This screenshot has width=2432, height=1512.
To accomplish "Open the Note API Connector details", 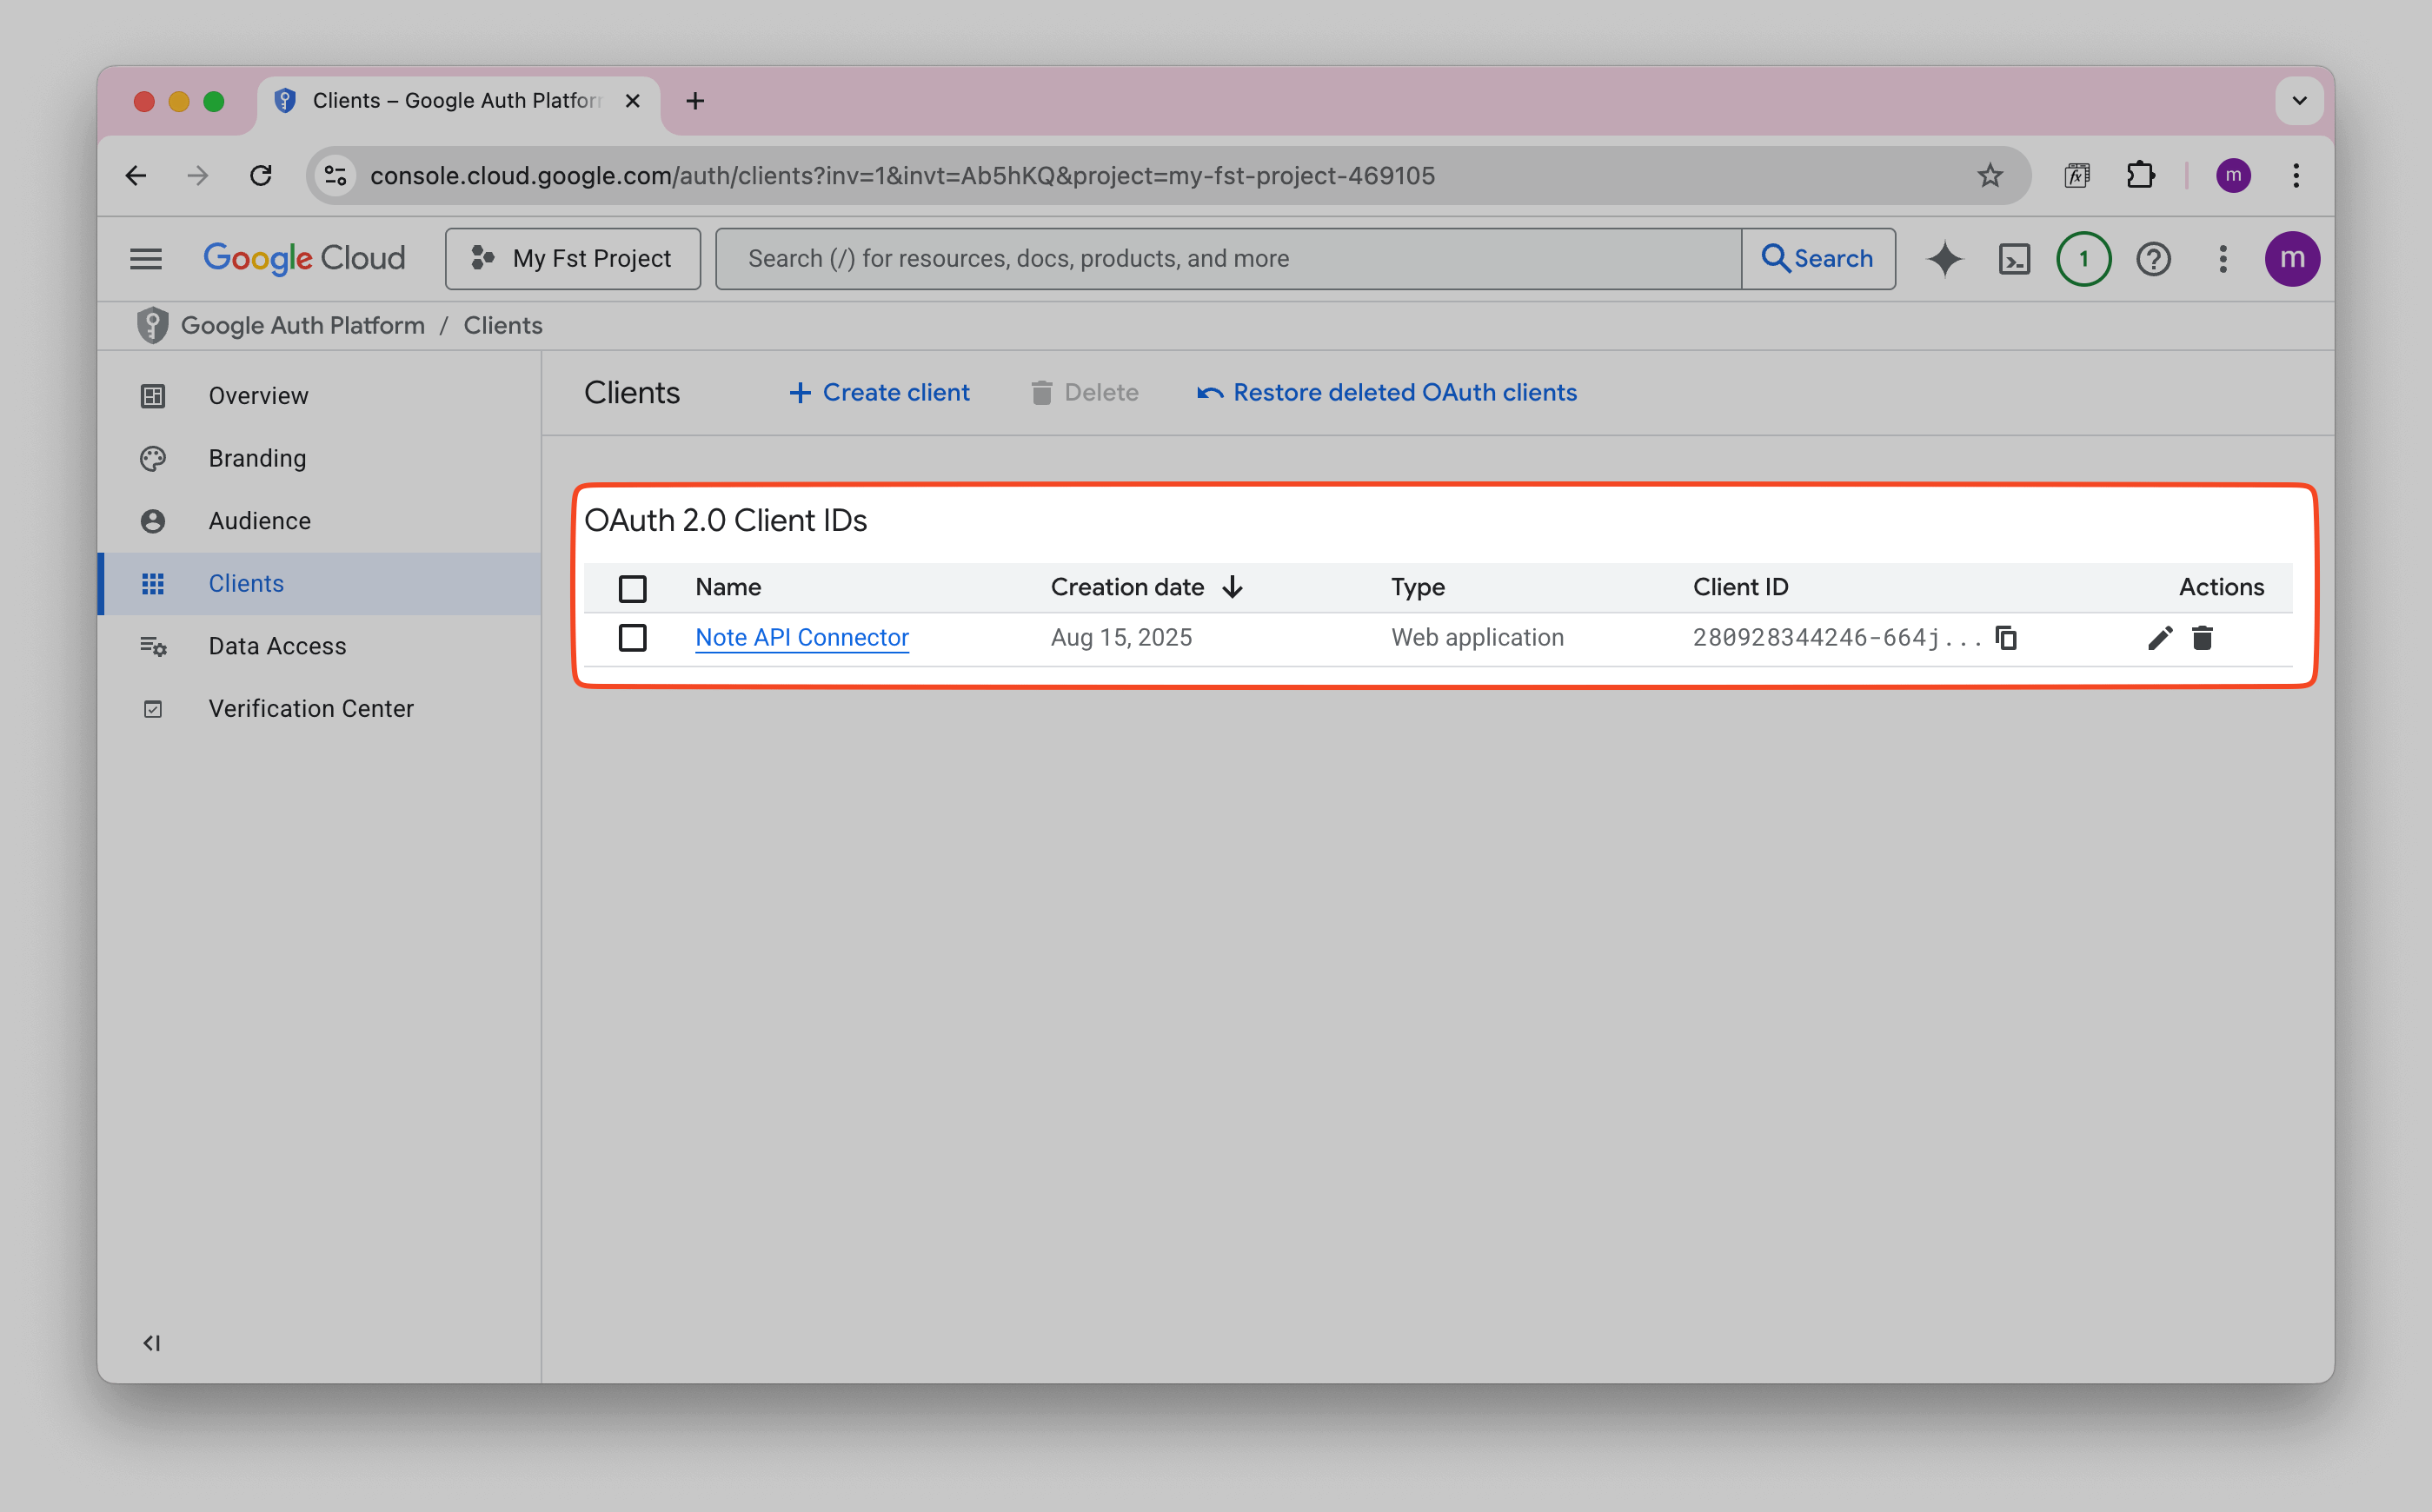I will 801,637.
